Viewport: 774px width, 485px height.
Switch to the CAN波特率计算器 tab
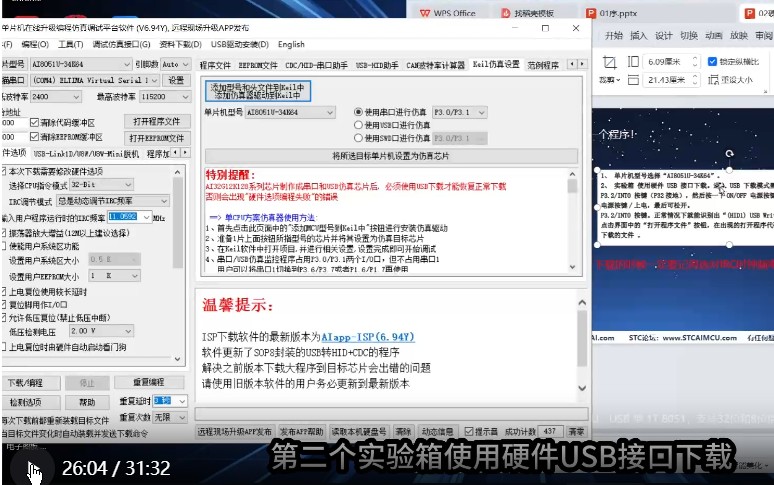tap(435, 65)
